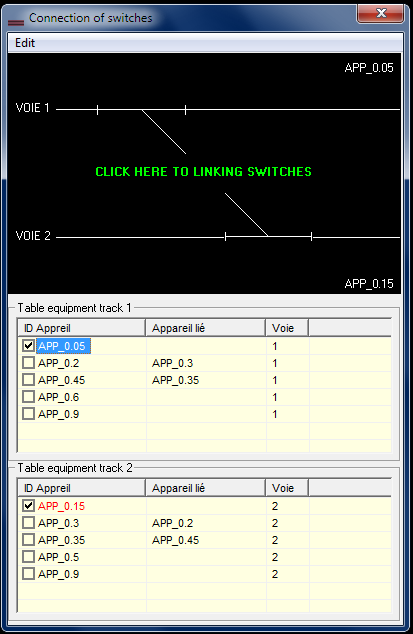Tick the APP_0.3 checkbox in track 2
This screenshot has width=413, height=634.
pyautogui.click(x=28, y=523)
